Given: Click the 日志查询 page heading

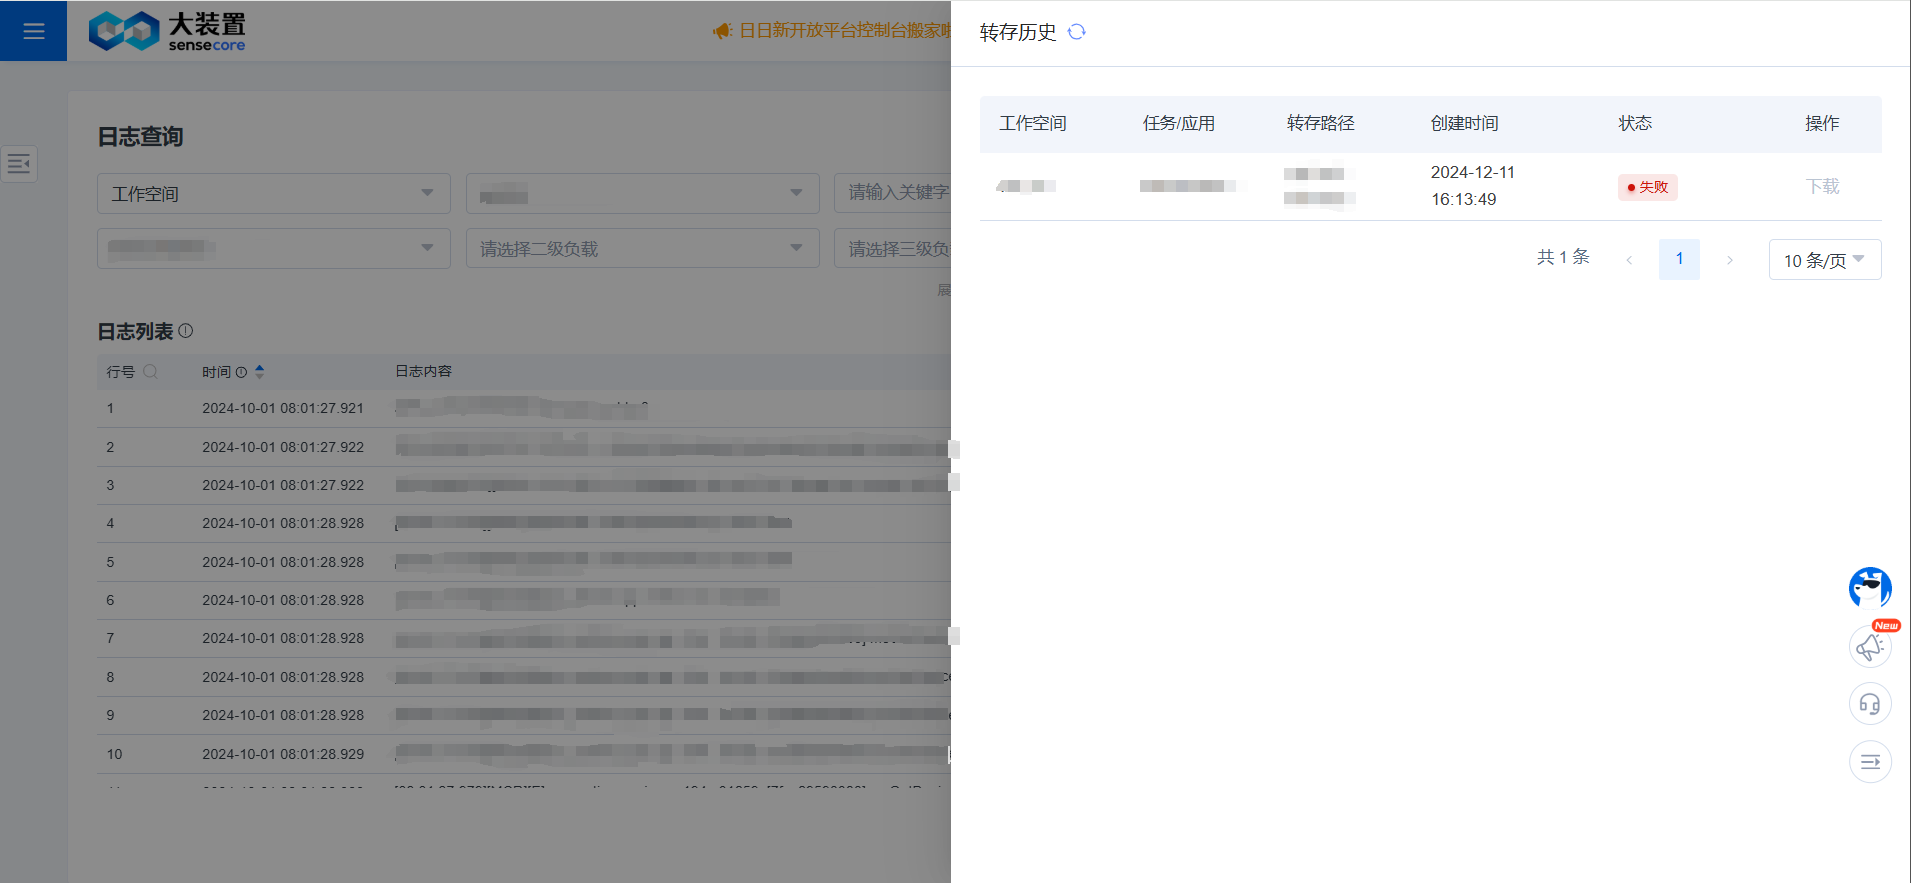Looking at the screenshot, I should coord(140,137).
